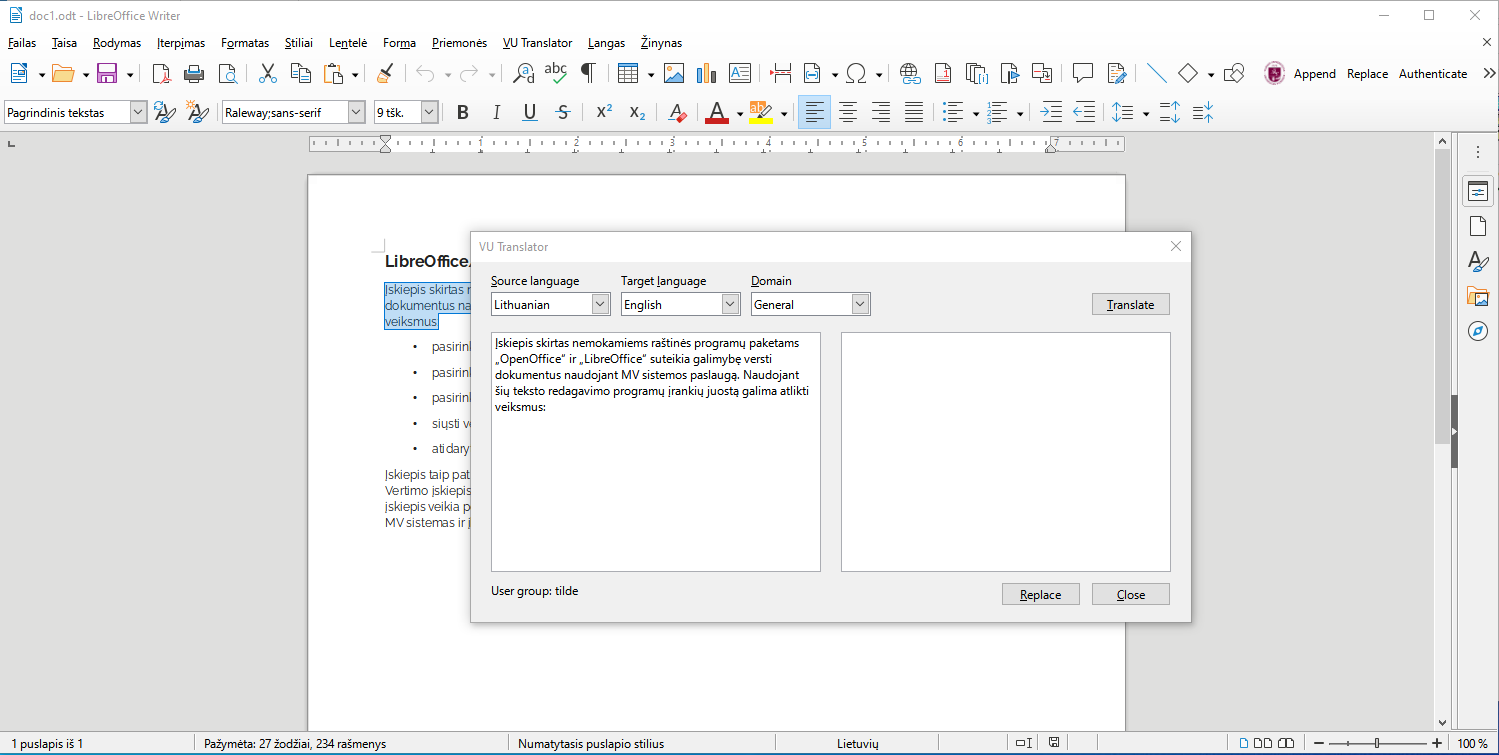Clear direct formatting icon

point(677,113)
